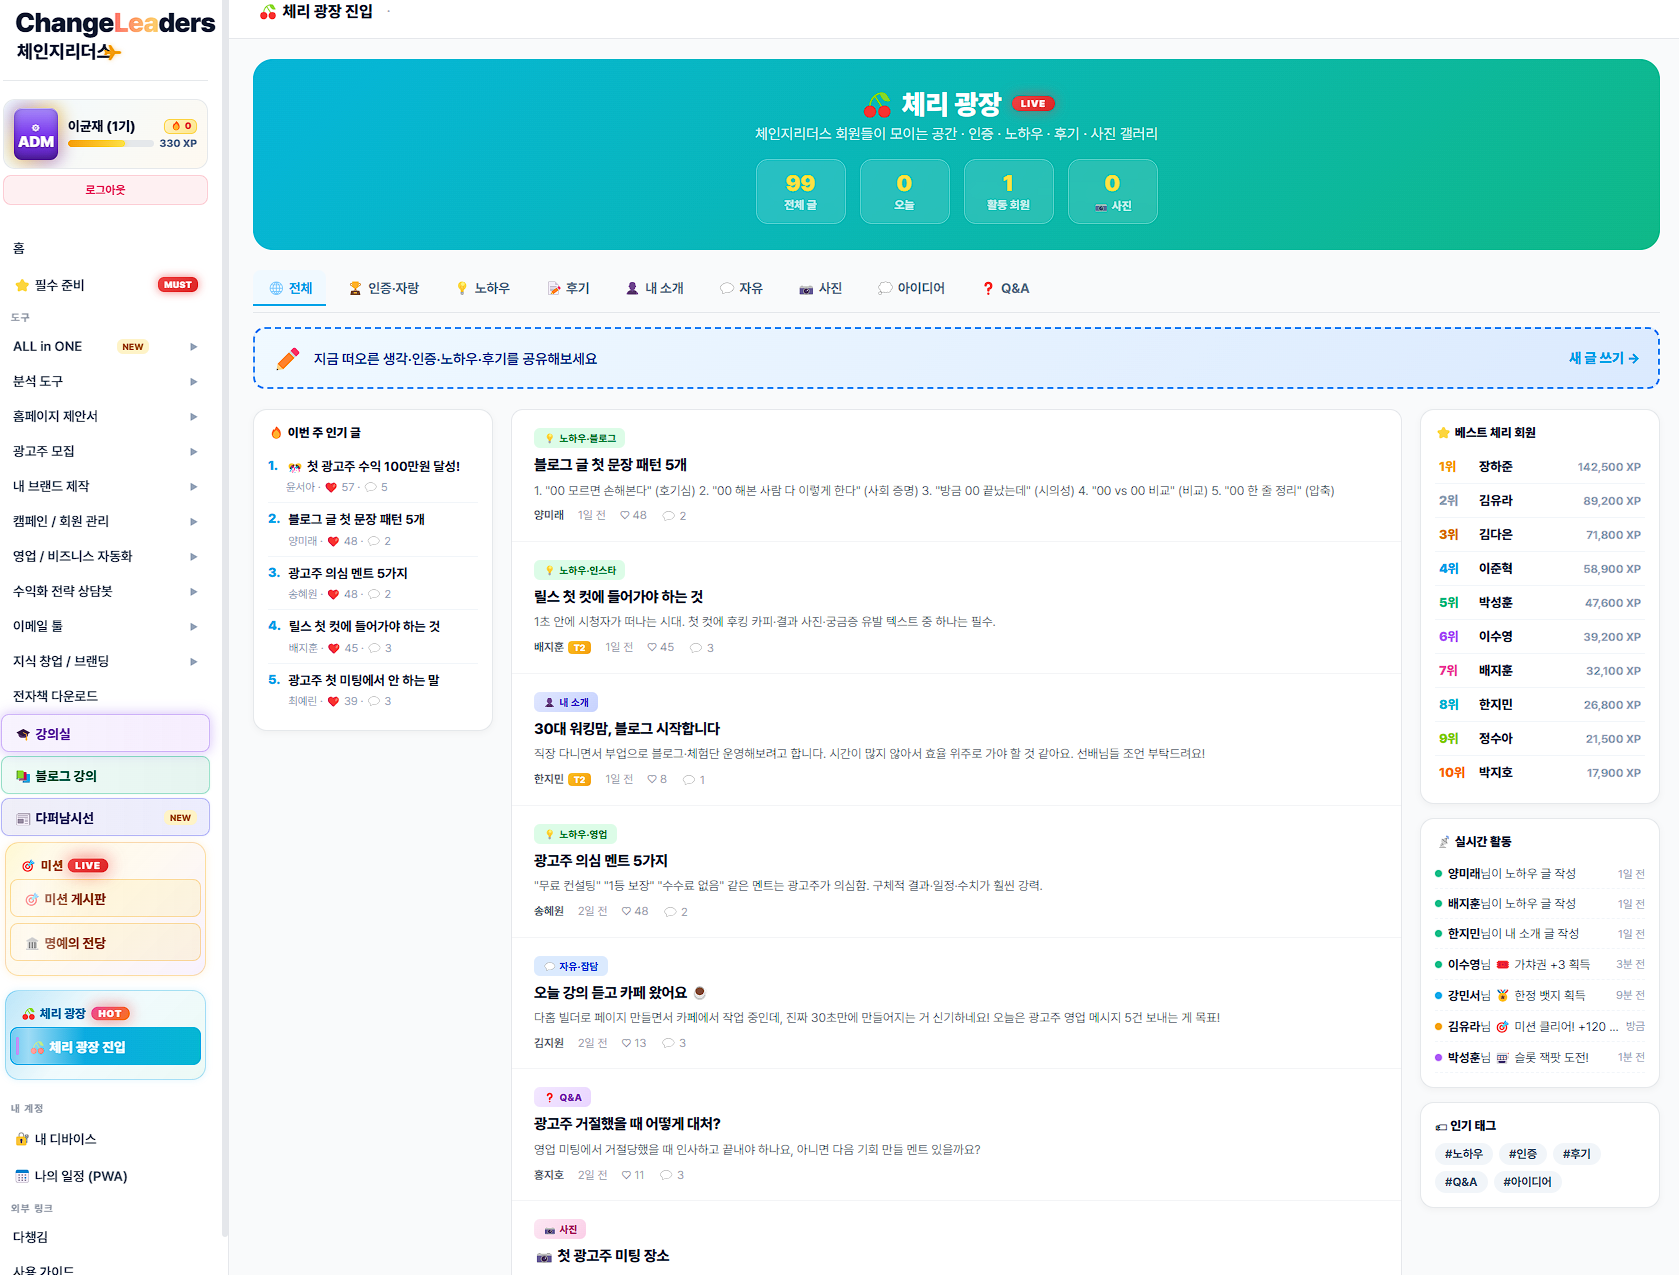Click the cherry icon beside 체리 광장 title
This screenshot has height=1275, width=1679.
pyautogui.click(x=877, y=104)
